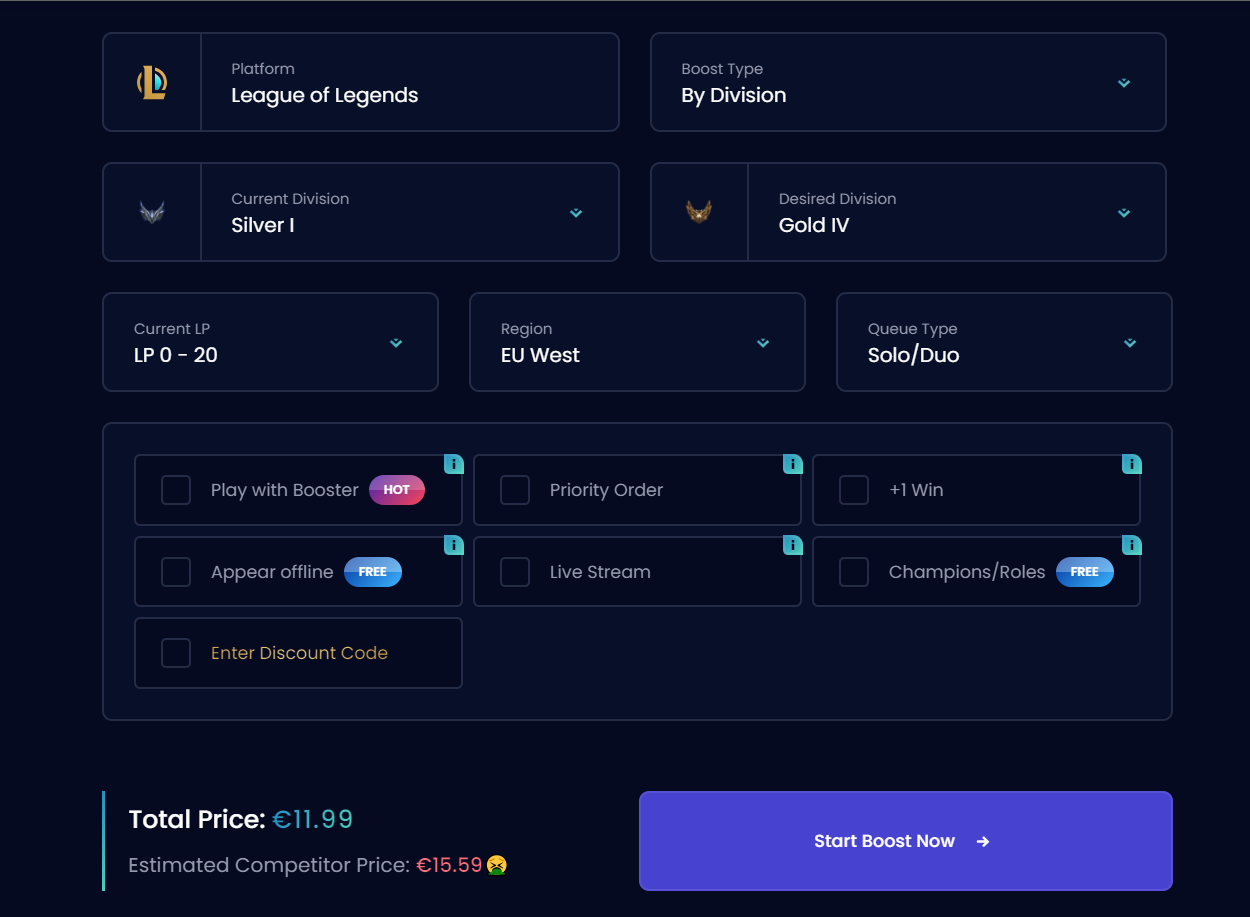The height and width of the screenshot is (917, 1250).
Task: Click the Gold IV rank emblem icon
Action: 699,212
